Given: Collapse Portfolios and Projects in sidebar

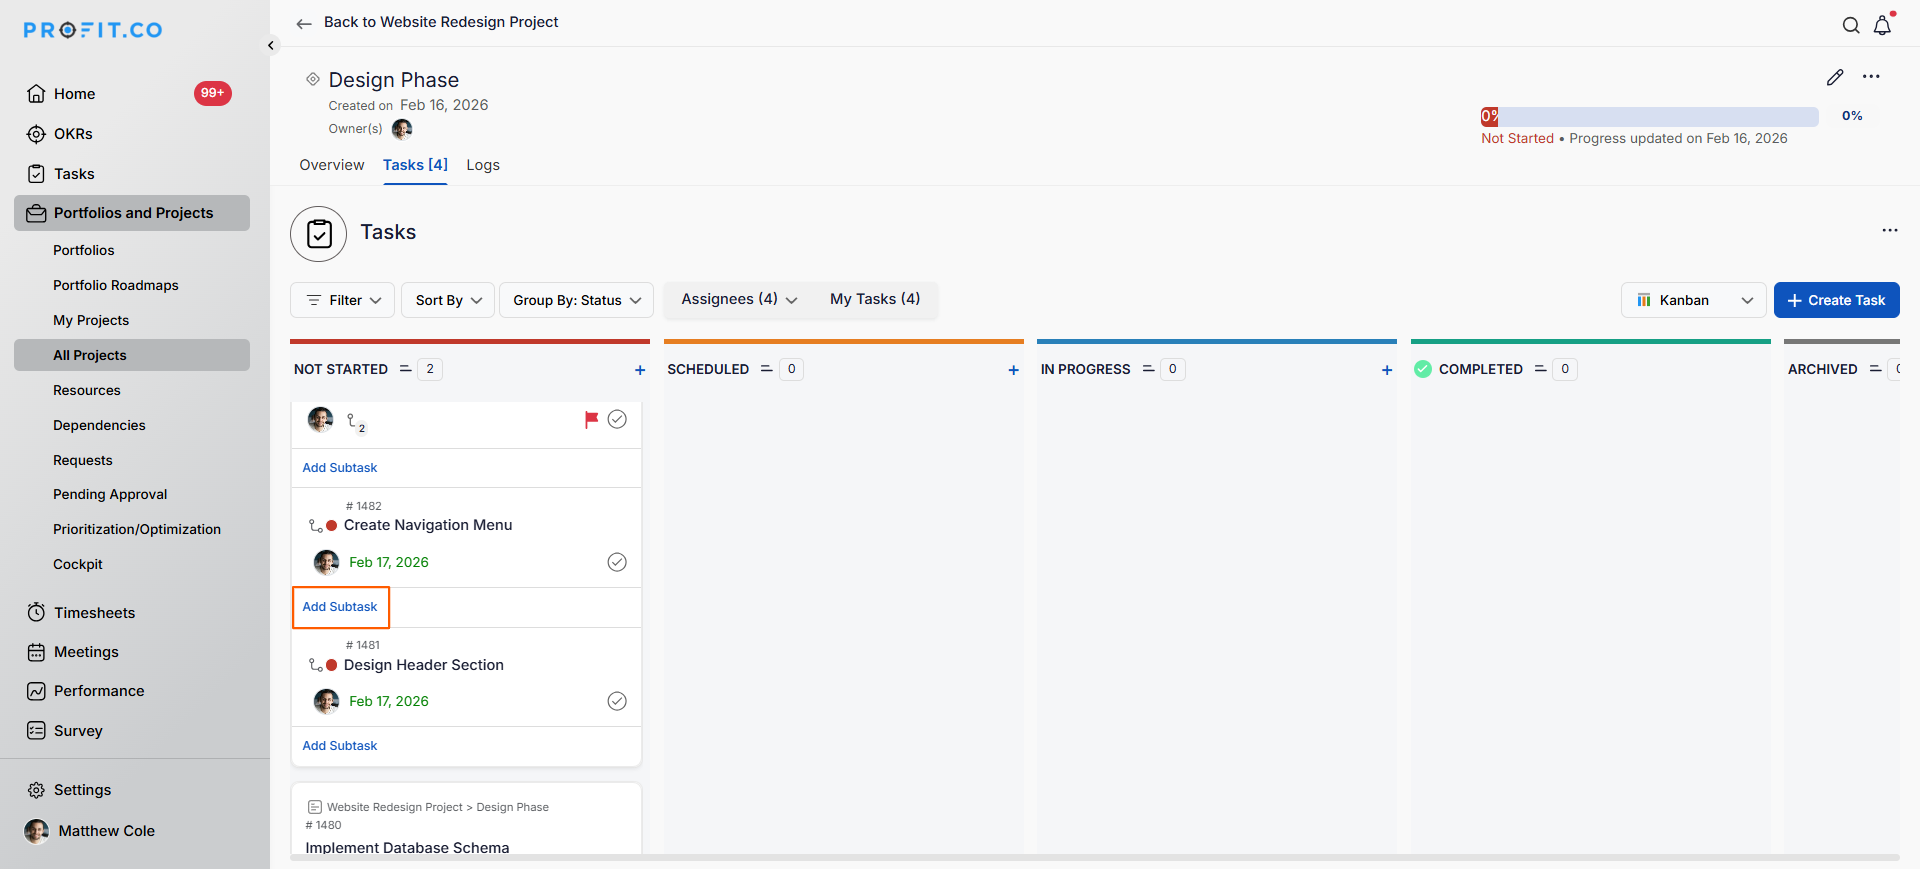Looking at the screenshot, I should pos(132,213).
